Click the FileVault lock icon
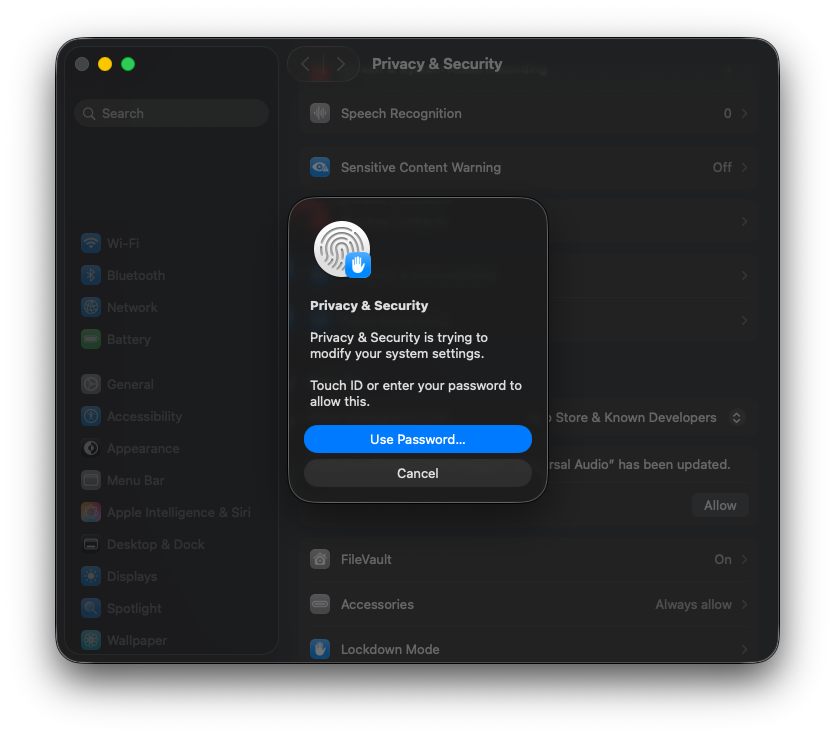Viewport: 835px width, 737px height. [x=320, y=559]
